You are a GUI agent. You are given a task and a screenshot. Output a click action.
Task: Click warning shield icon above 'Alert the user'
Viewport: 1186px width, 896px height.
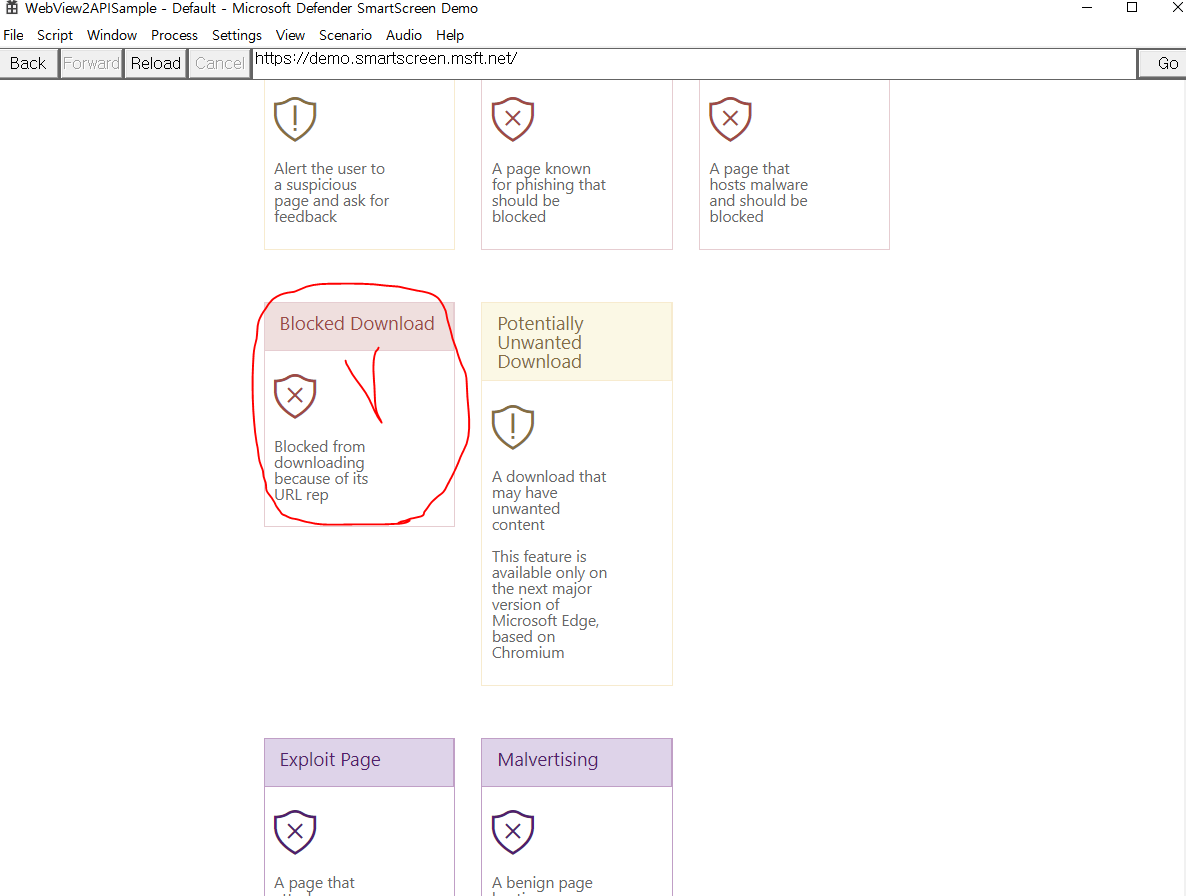(295, 119)
